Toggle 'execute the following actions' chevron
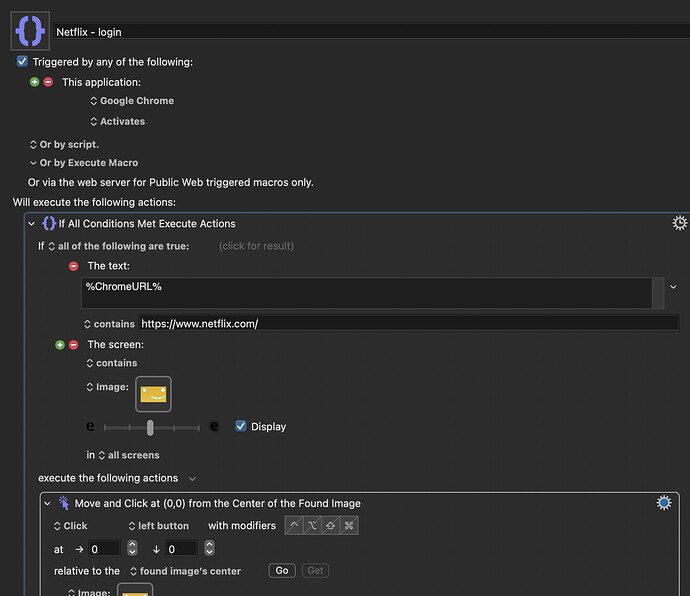Screen dimensions: 690x596 [x=192, y=478]
